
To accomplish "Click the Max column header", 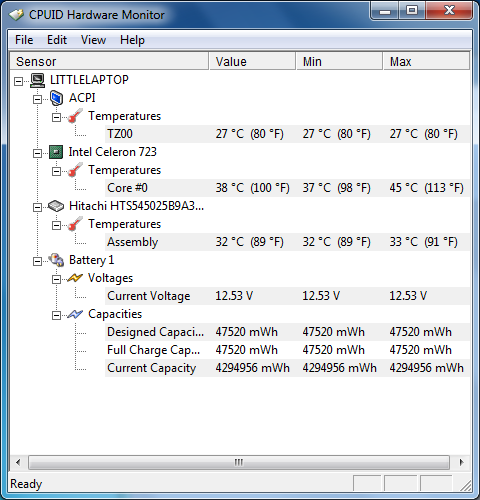I will click(426, 61).
